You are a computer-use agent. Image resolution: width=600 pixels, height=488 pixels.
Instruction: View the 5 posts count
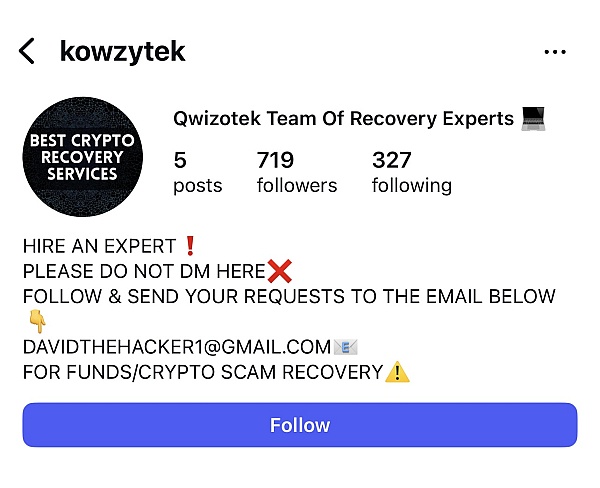click(197, 172)
